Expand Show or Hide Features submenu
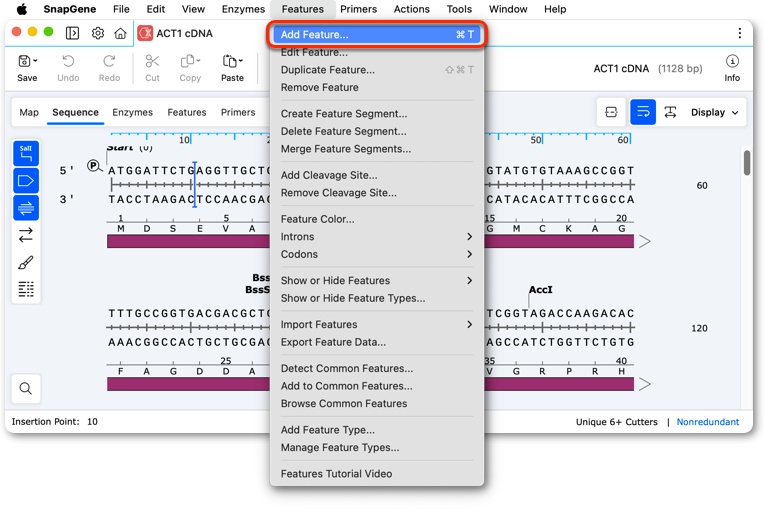This screenshot has width=764, height=519. click(x=377, y=280)
